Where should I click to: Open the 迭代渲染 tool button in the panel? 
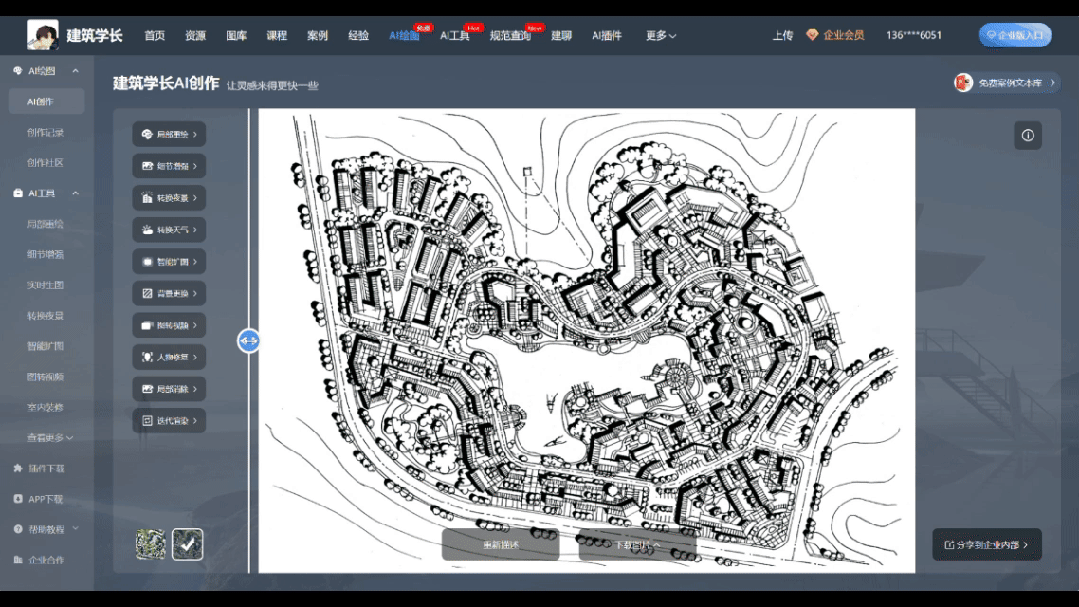[169, 420]
